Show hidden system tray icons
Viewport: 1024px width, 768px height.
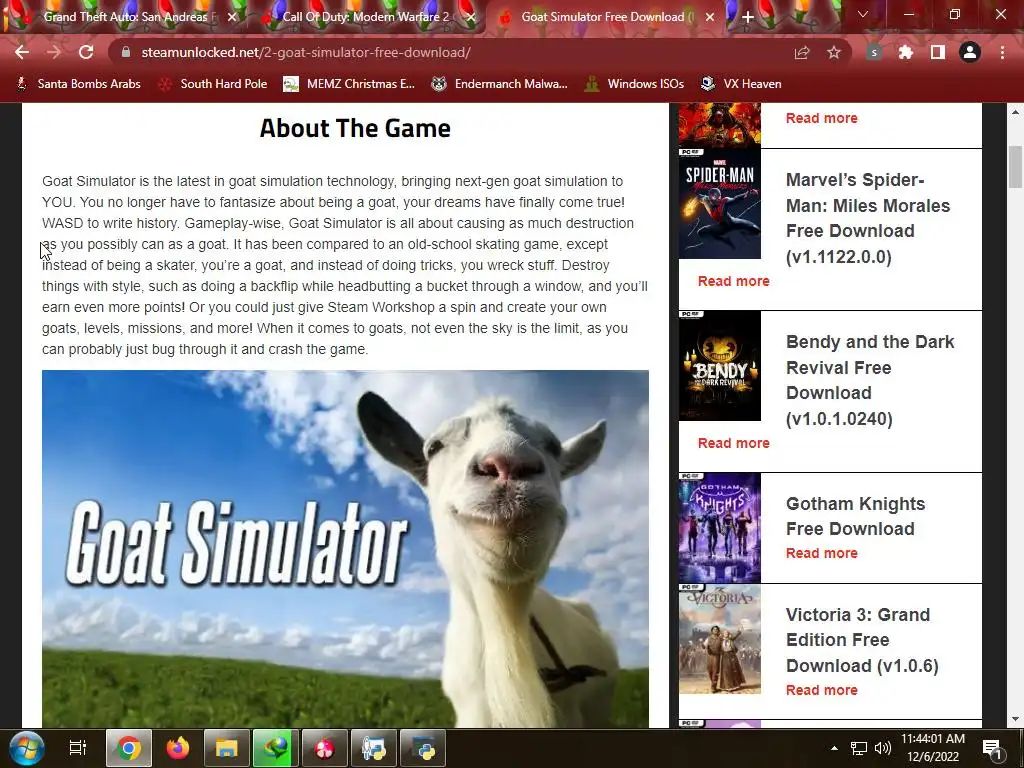834,748
